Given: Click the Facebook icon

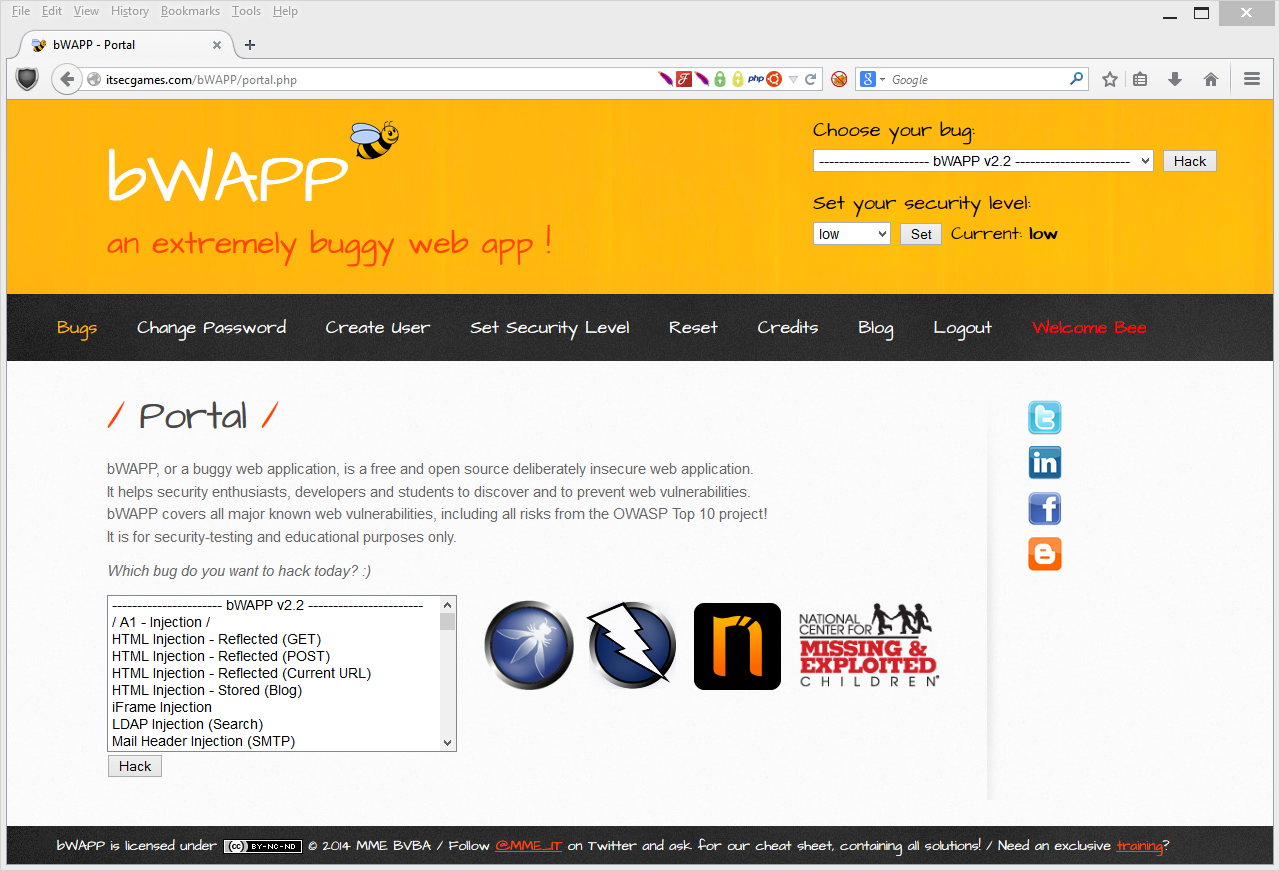Looking at the screenshot, I should coord(1044,509).
